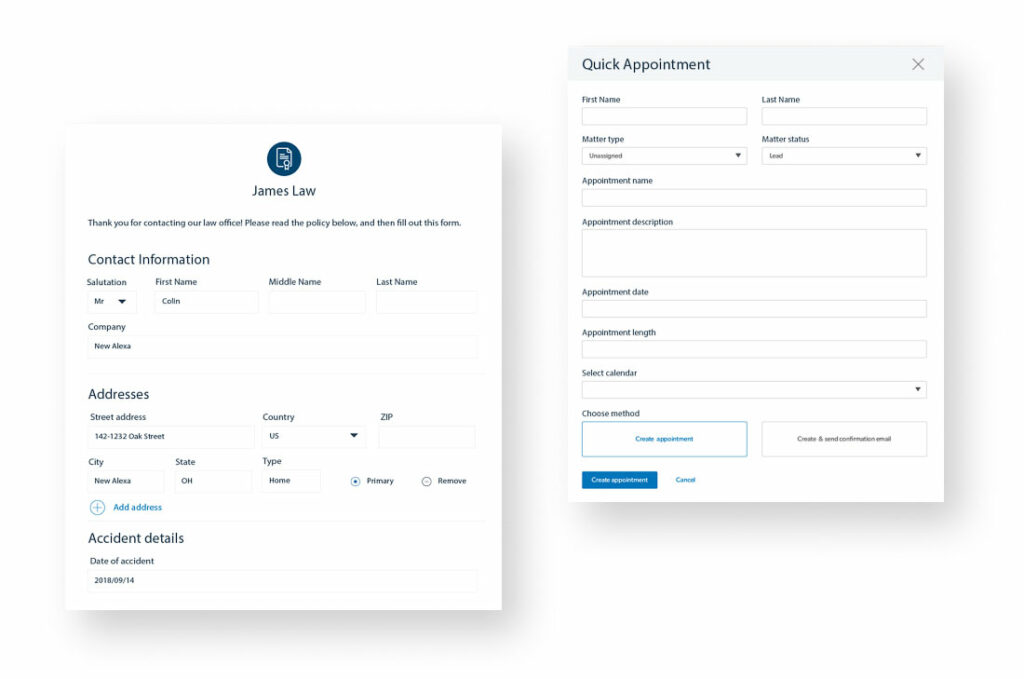Click the James Law title text

(x=284, y=191)
